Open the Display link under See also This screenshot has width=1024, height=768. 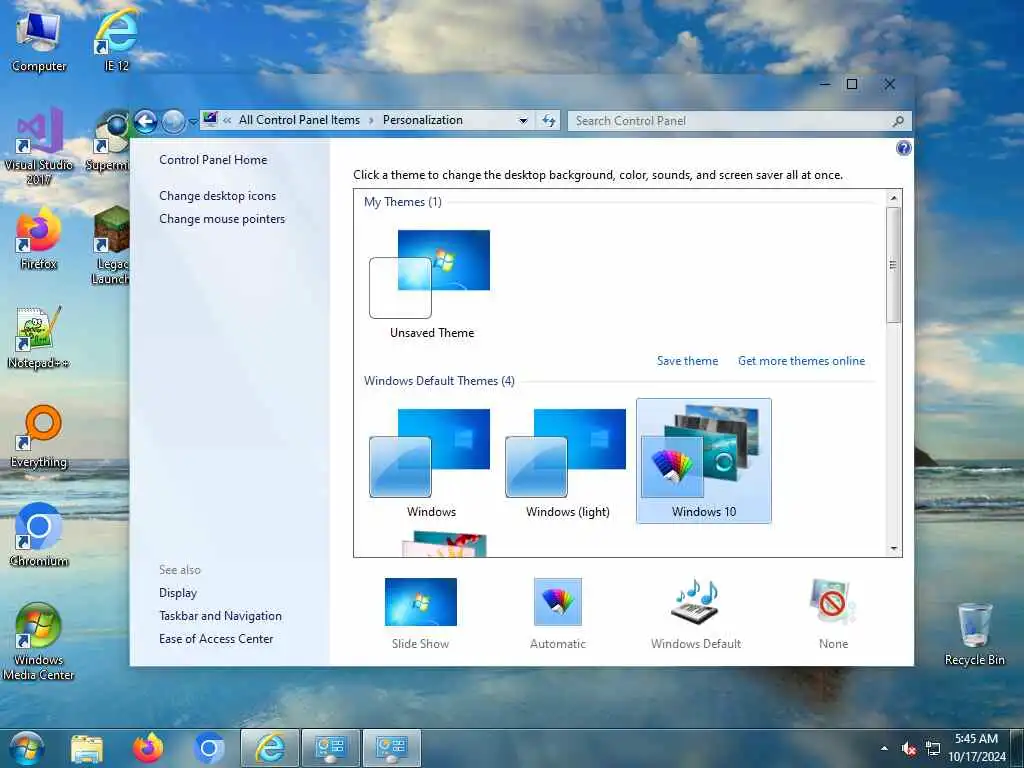point(178,593)
